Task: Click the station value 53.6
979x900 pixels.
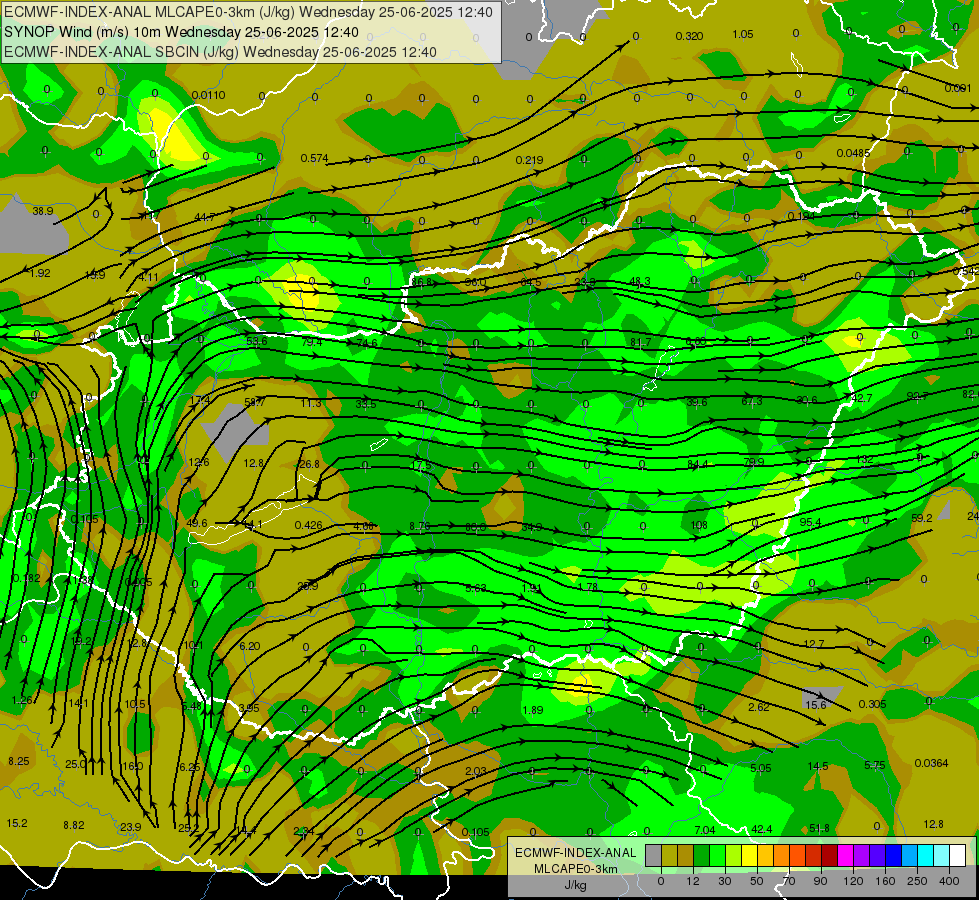Action: 257,340
